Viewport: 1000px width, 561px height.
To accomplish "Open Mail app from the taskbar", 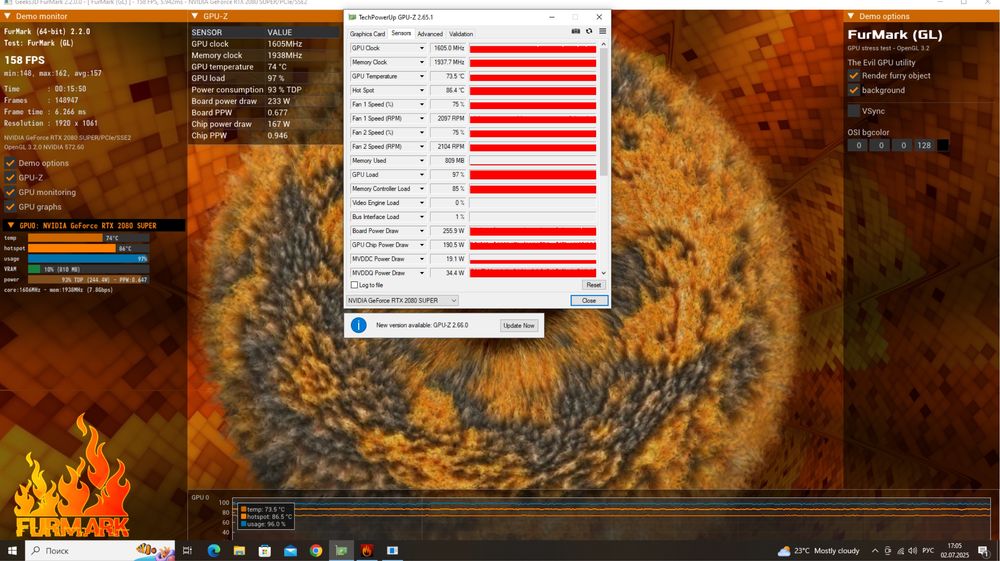I will coord(290,550).
